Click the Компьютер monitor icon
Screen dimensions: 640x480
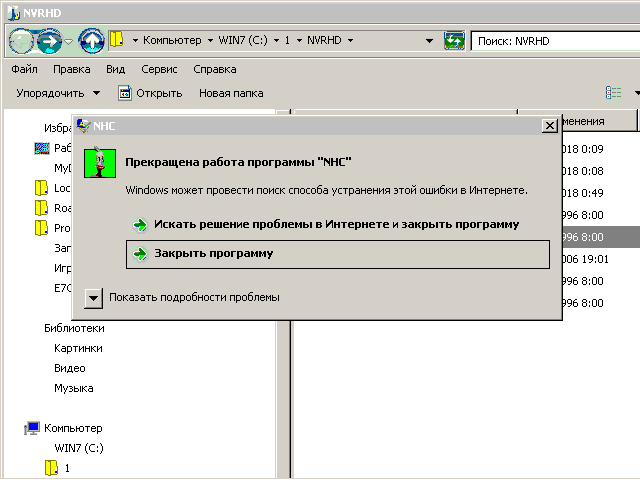coord(32,428)
